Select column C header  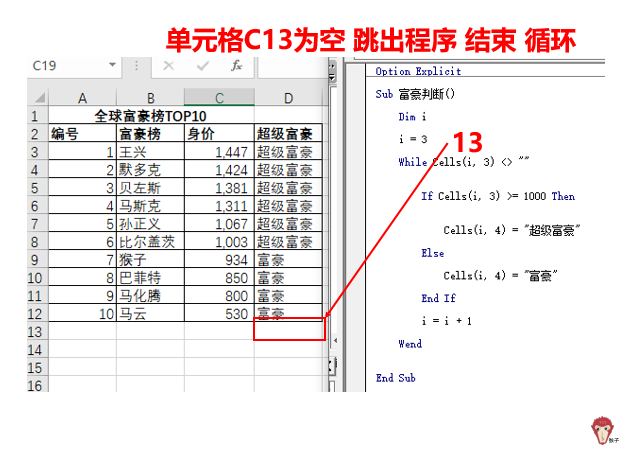click(x=219, y=98)
